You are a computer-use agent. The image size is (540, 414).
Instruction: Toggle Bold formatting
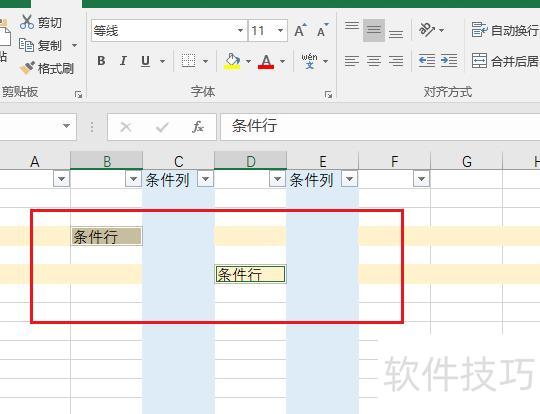point(101,61)
